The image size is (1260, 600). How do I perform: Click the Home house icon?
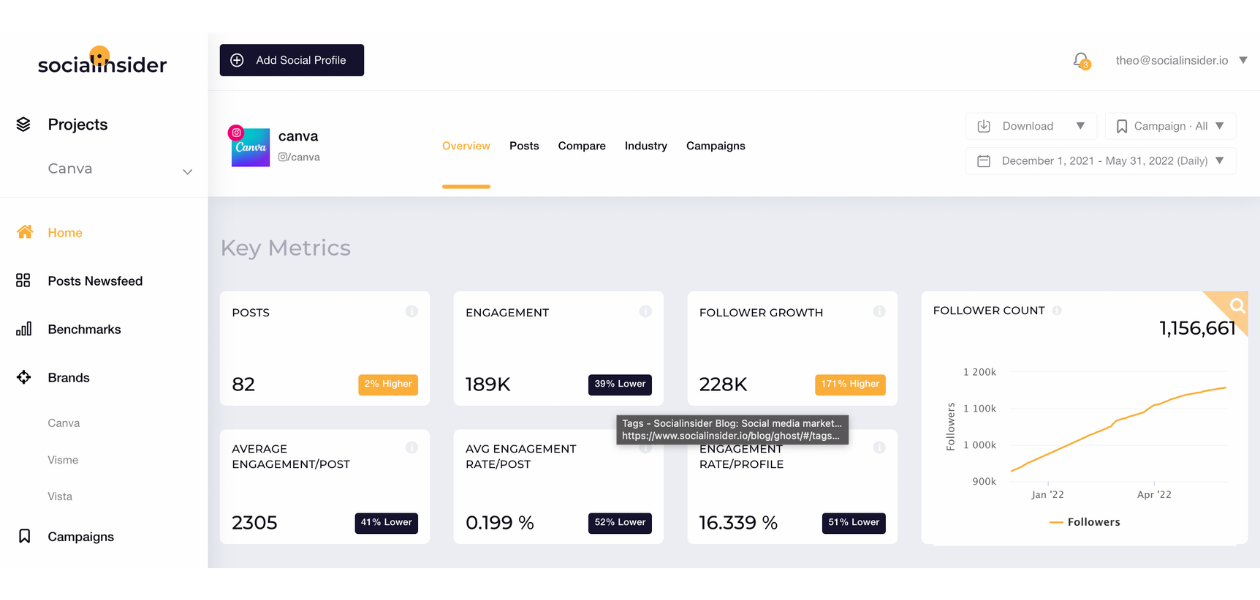[x=25, y=232]
